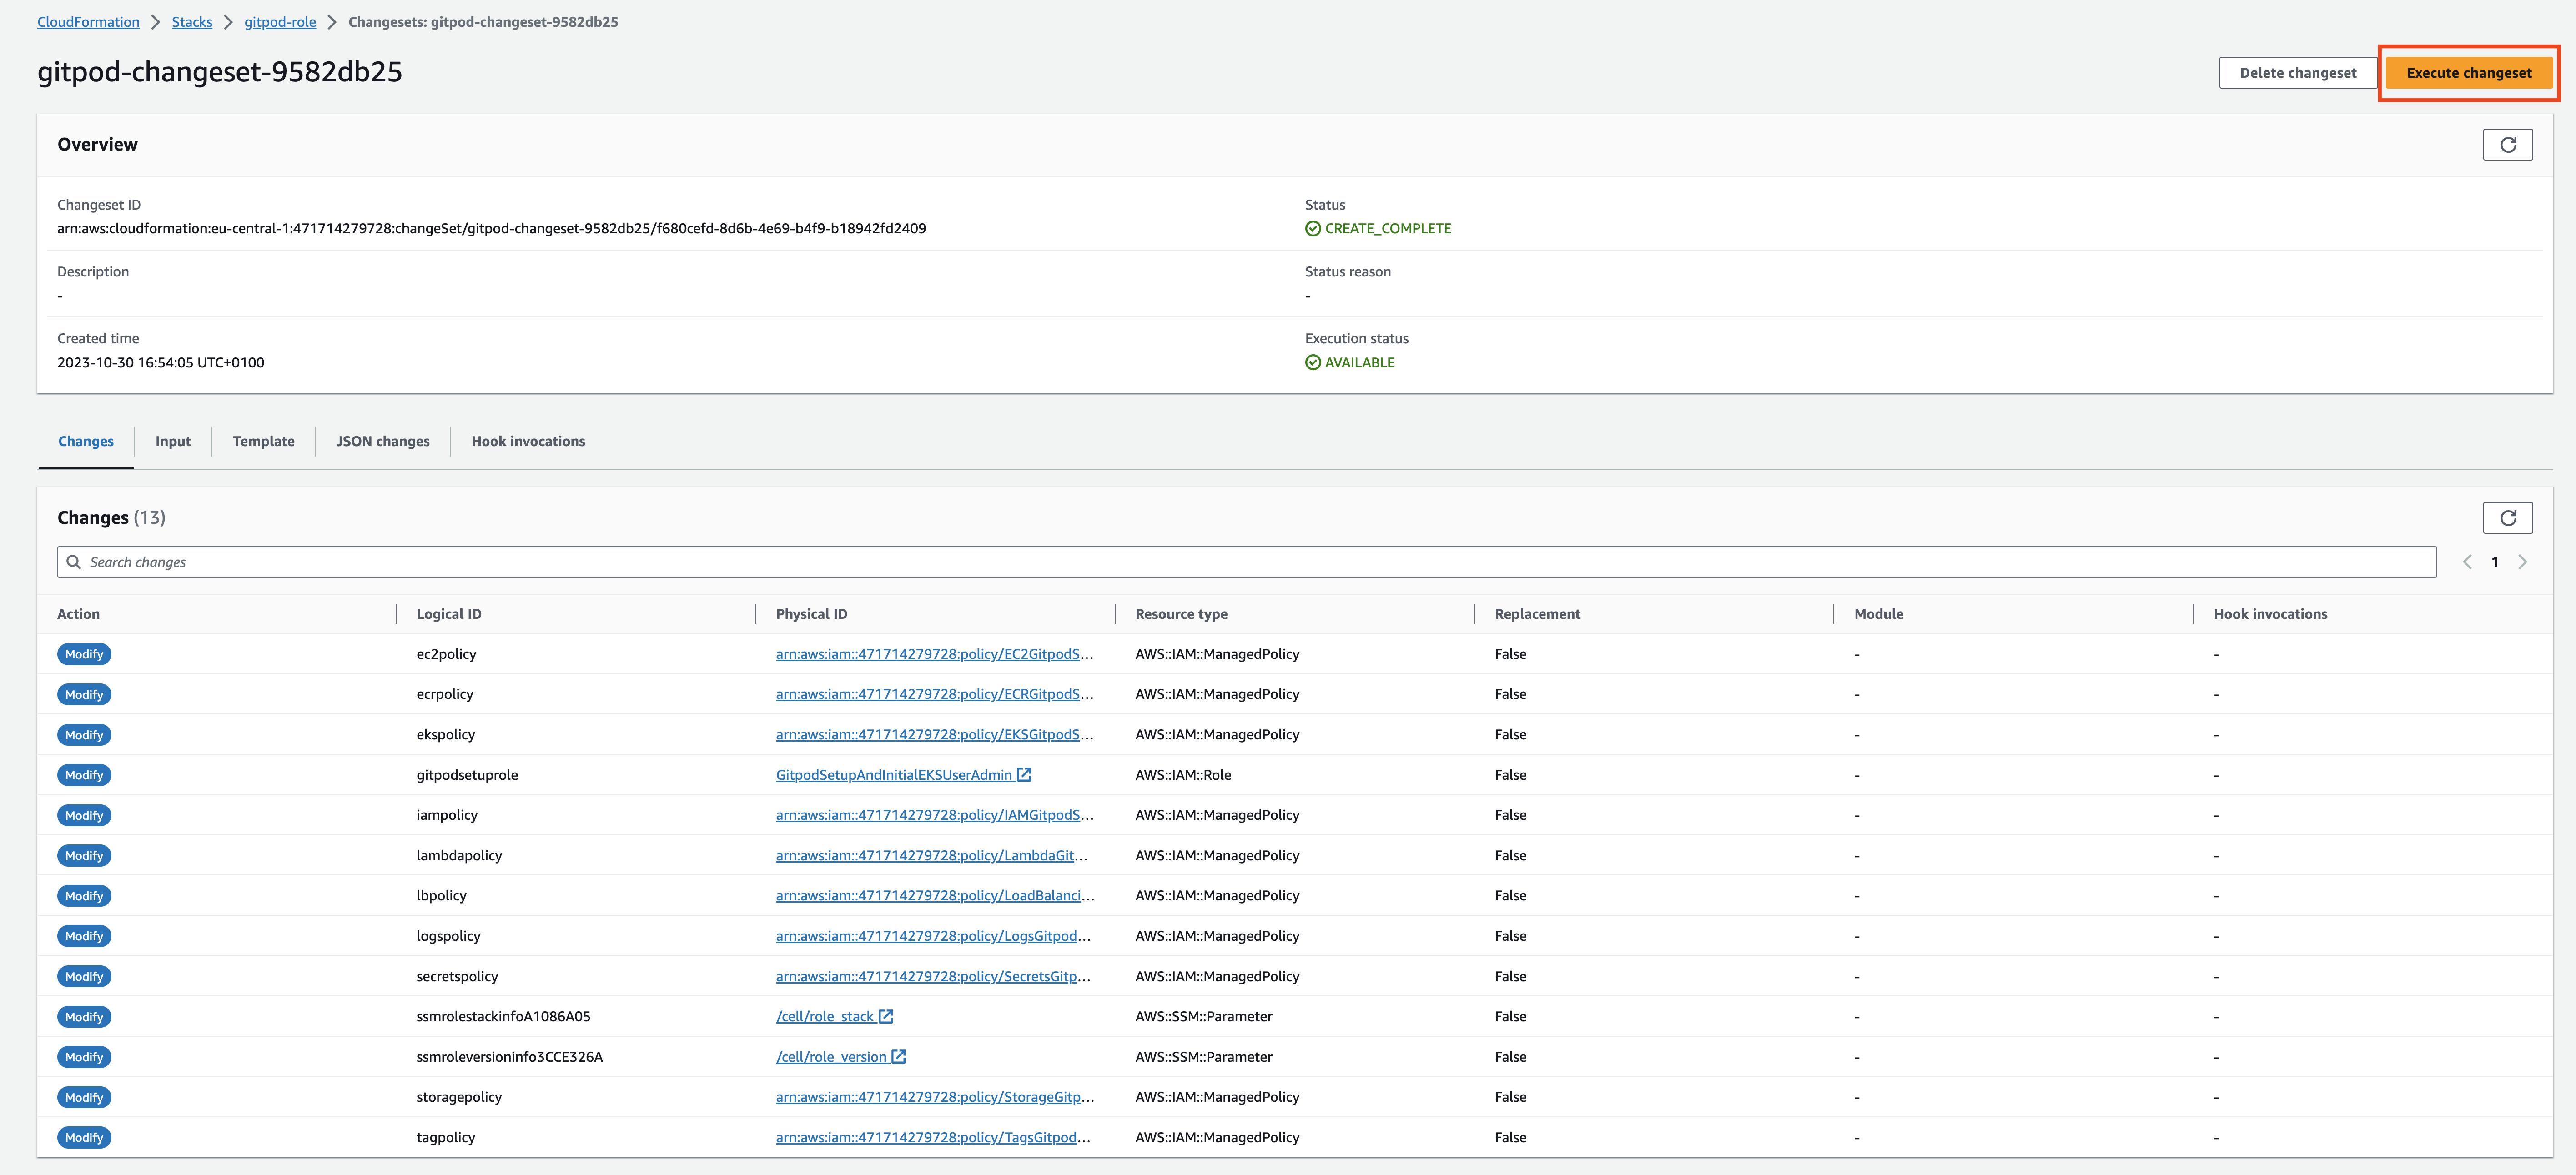Open the JSON changes tab
2576x1175 pixels.
pos(381,441)
